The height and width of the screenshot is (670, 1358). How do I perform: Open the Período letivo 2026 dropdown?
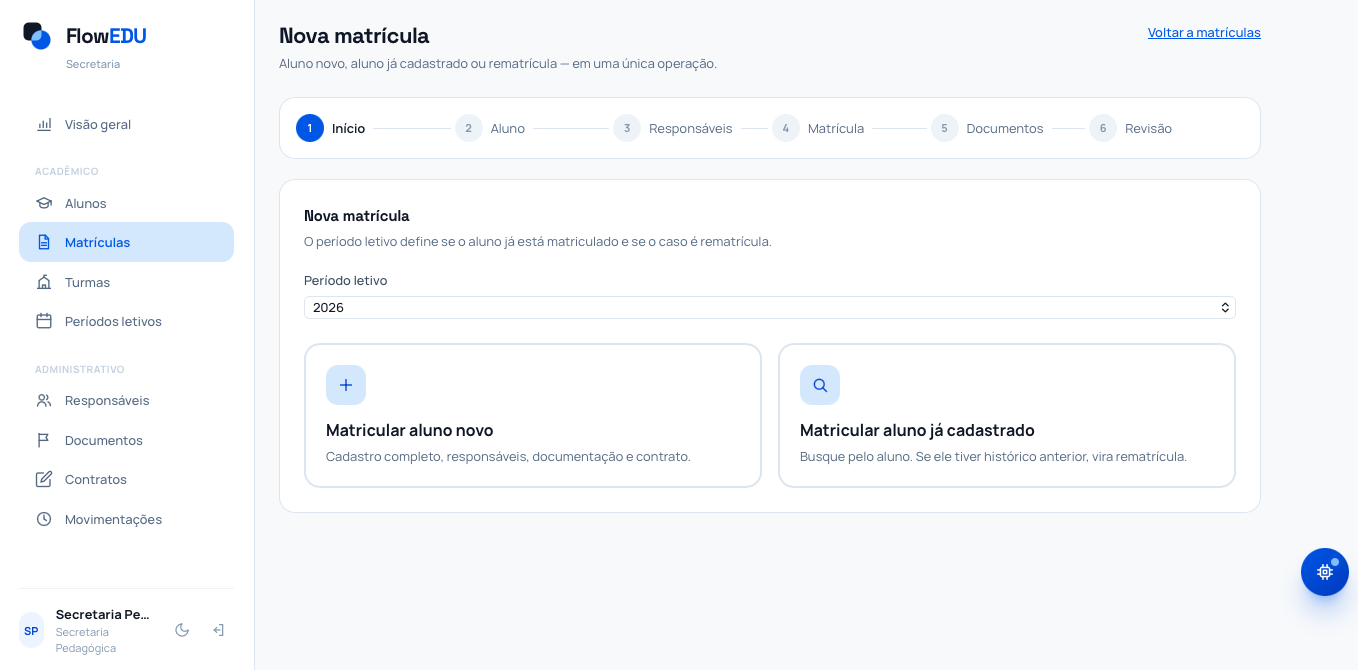[x=770, y=307]
